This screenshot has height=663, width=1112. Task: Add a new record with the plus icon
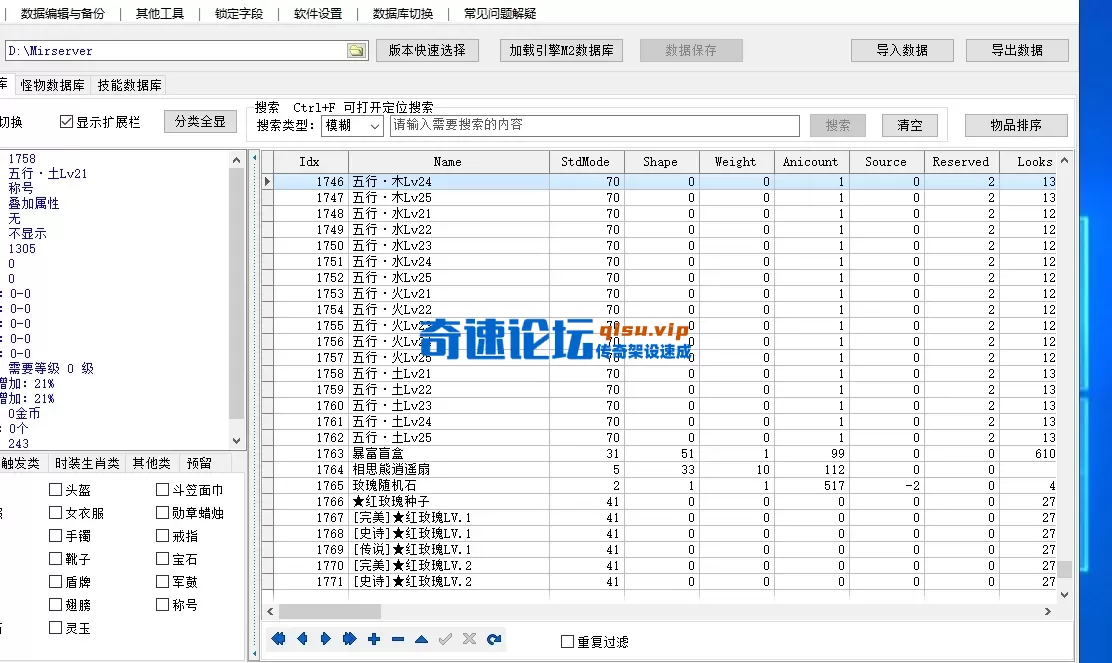pos(374,638)
